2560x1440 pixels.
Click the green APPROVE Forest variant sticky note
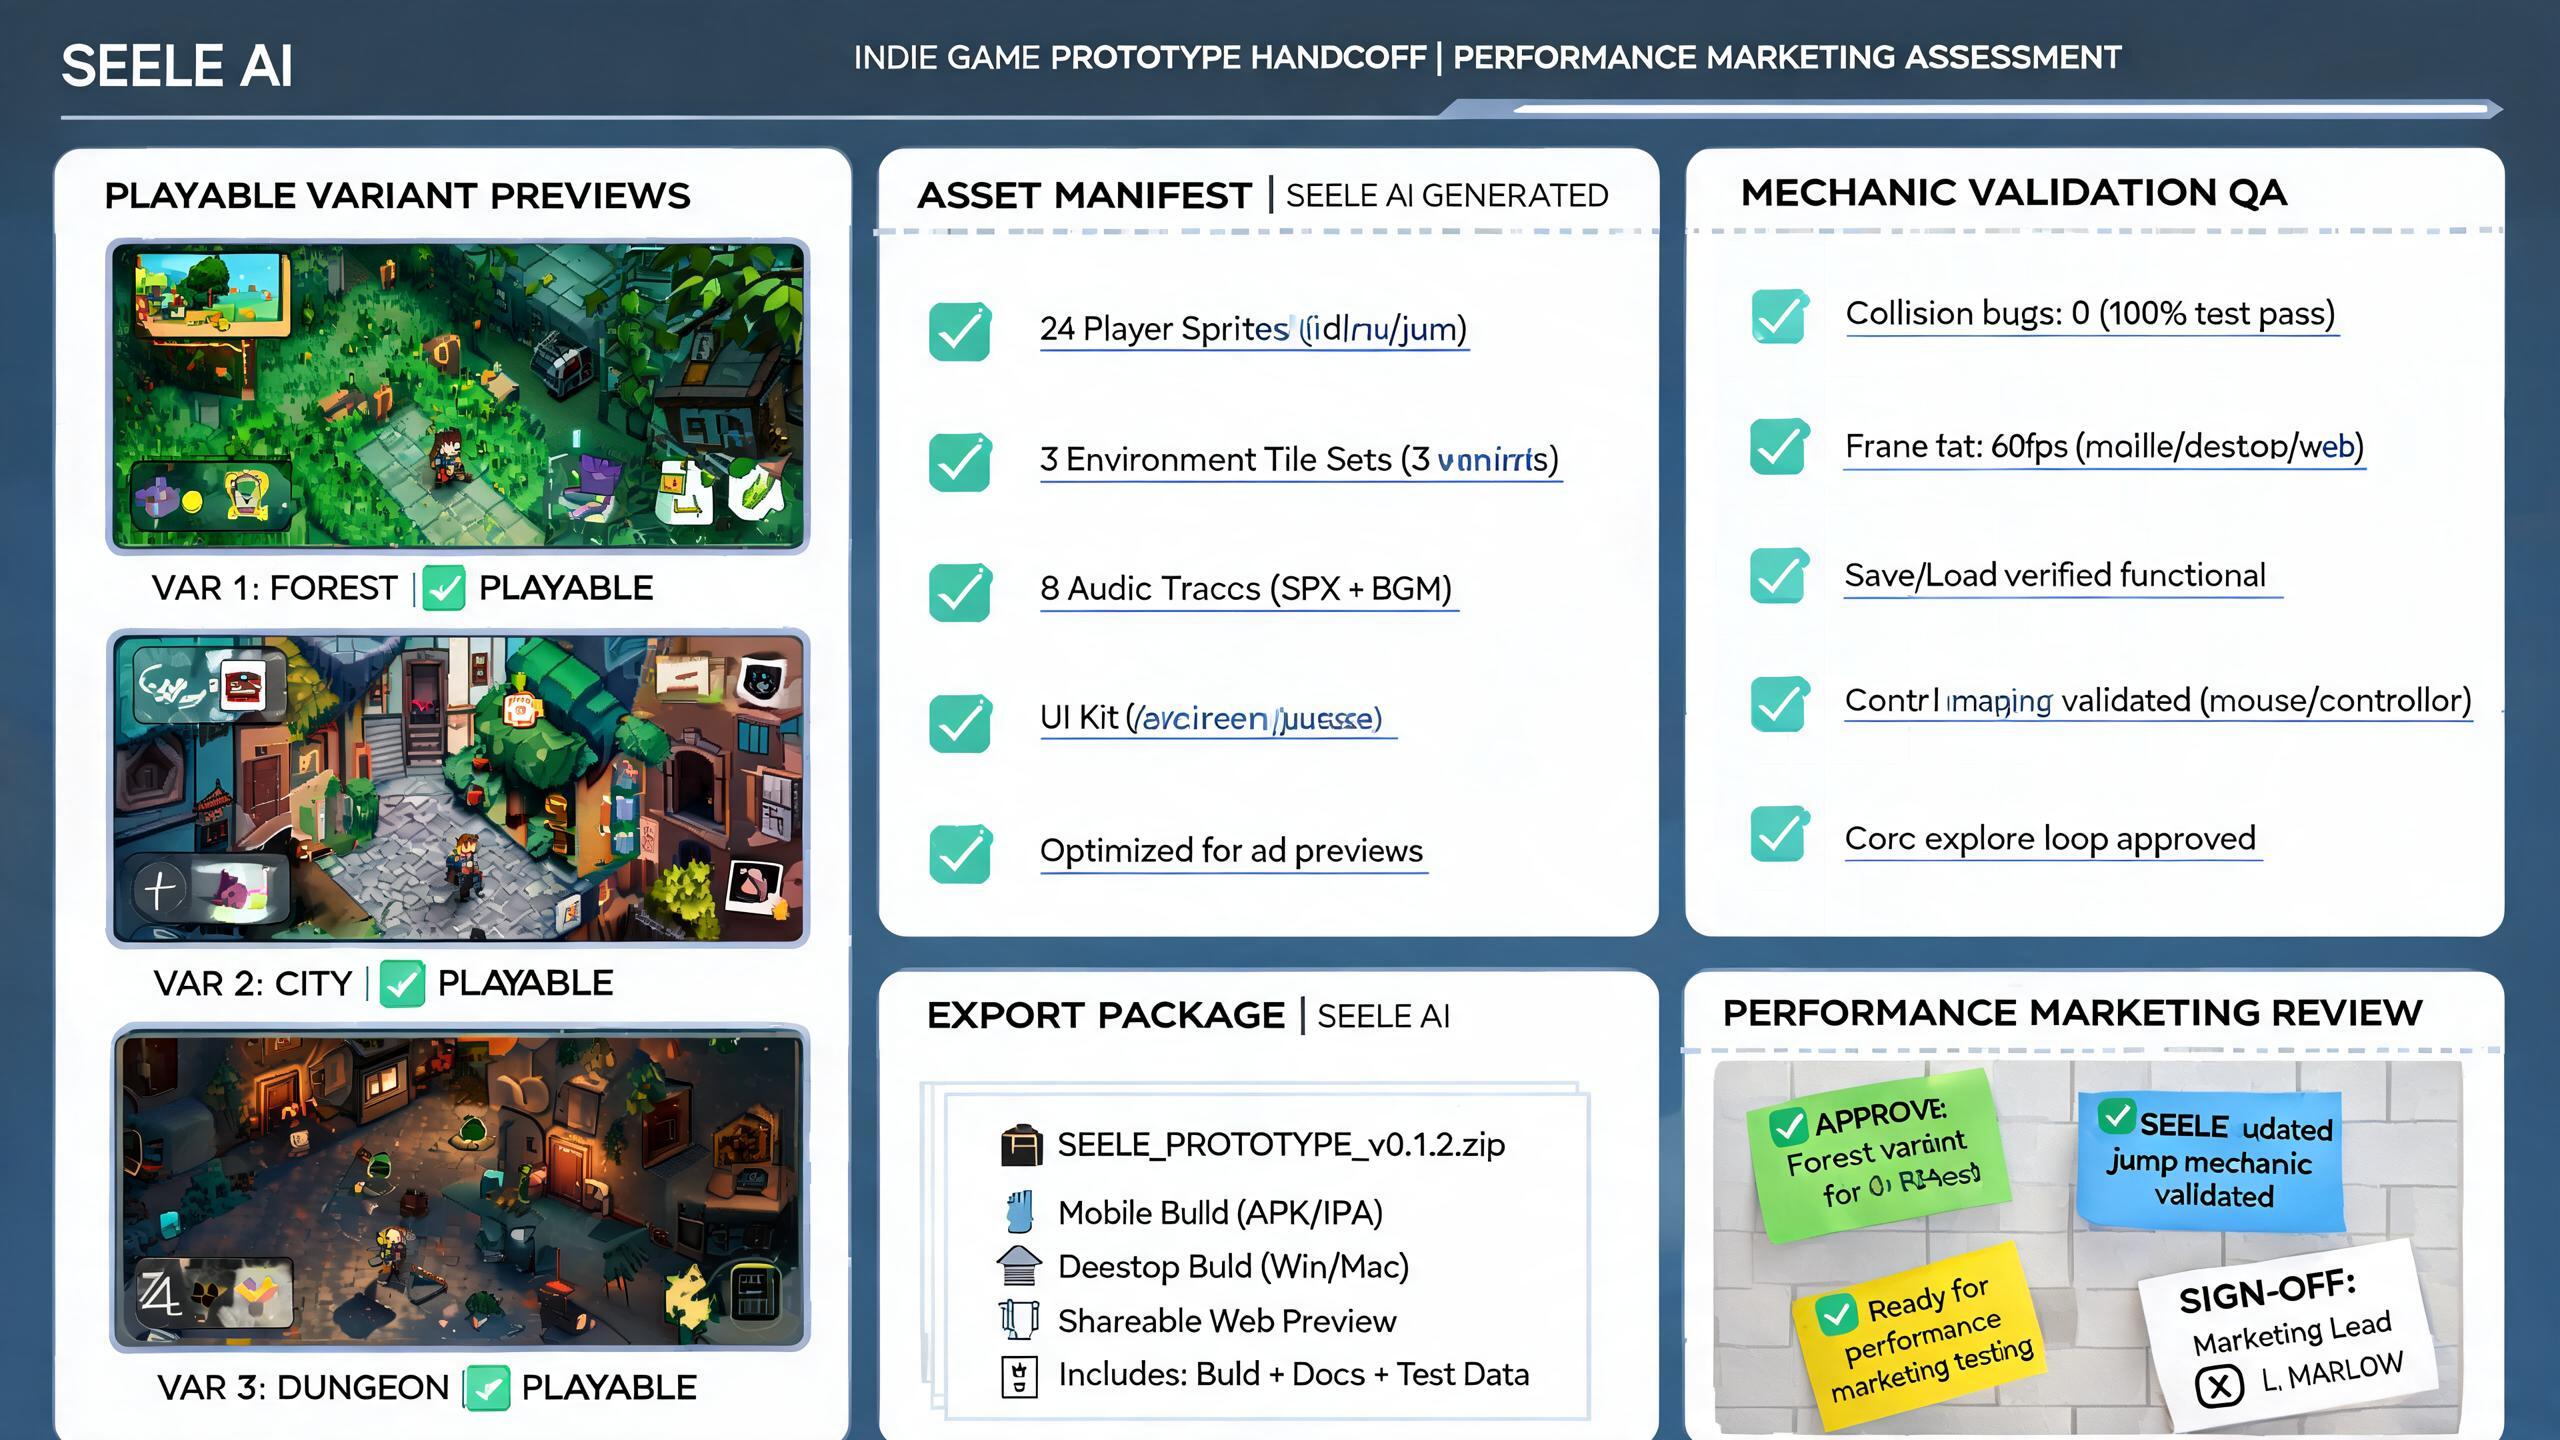[1878, 1155]
